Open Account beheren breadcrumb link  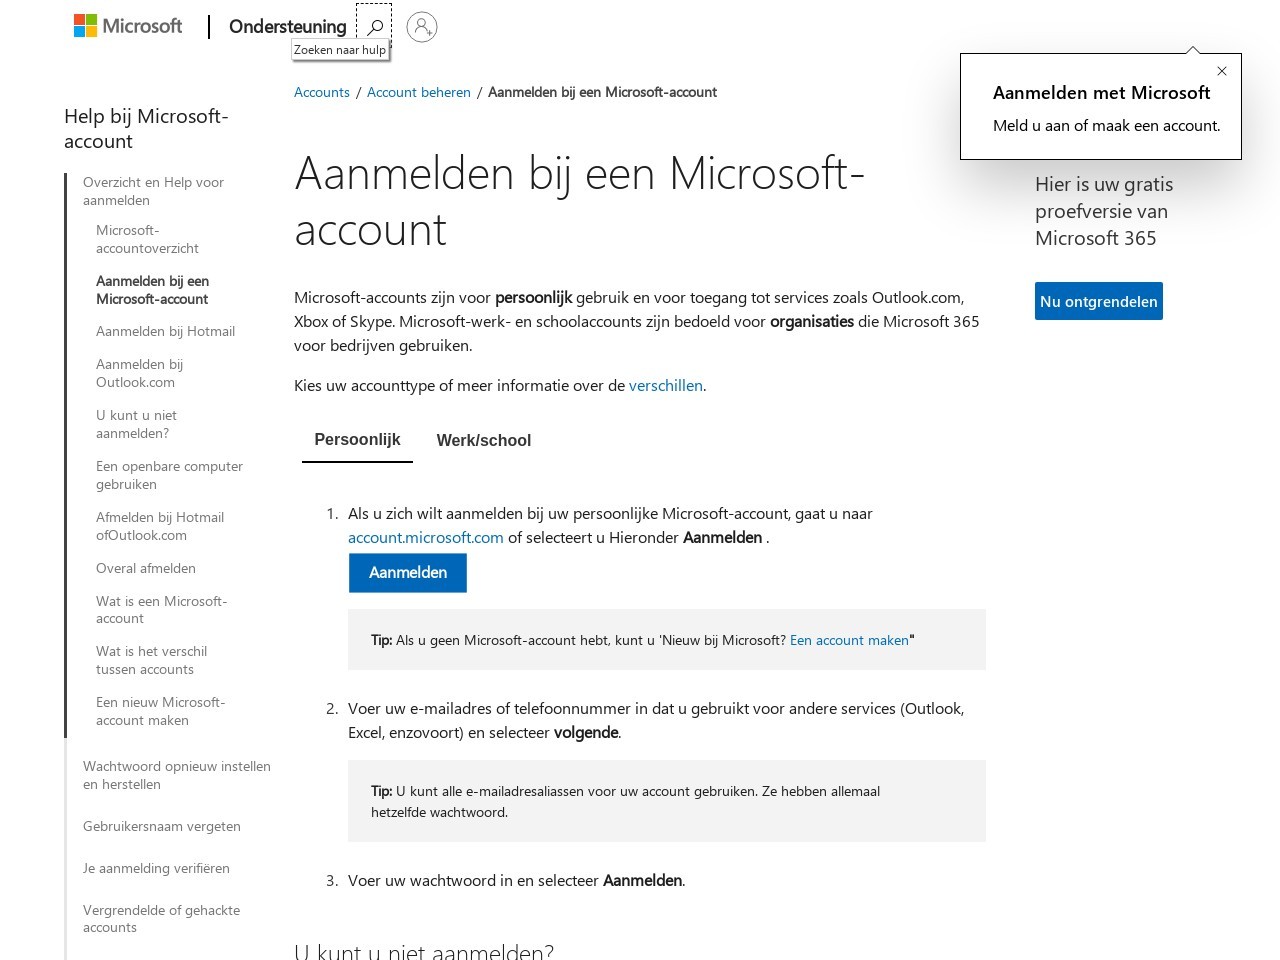point(418,92)
